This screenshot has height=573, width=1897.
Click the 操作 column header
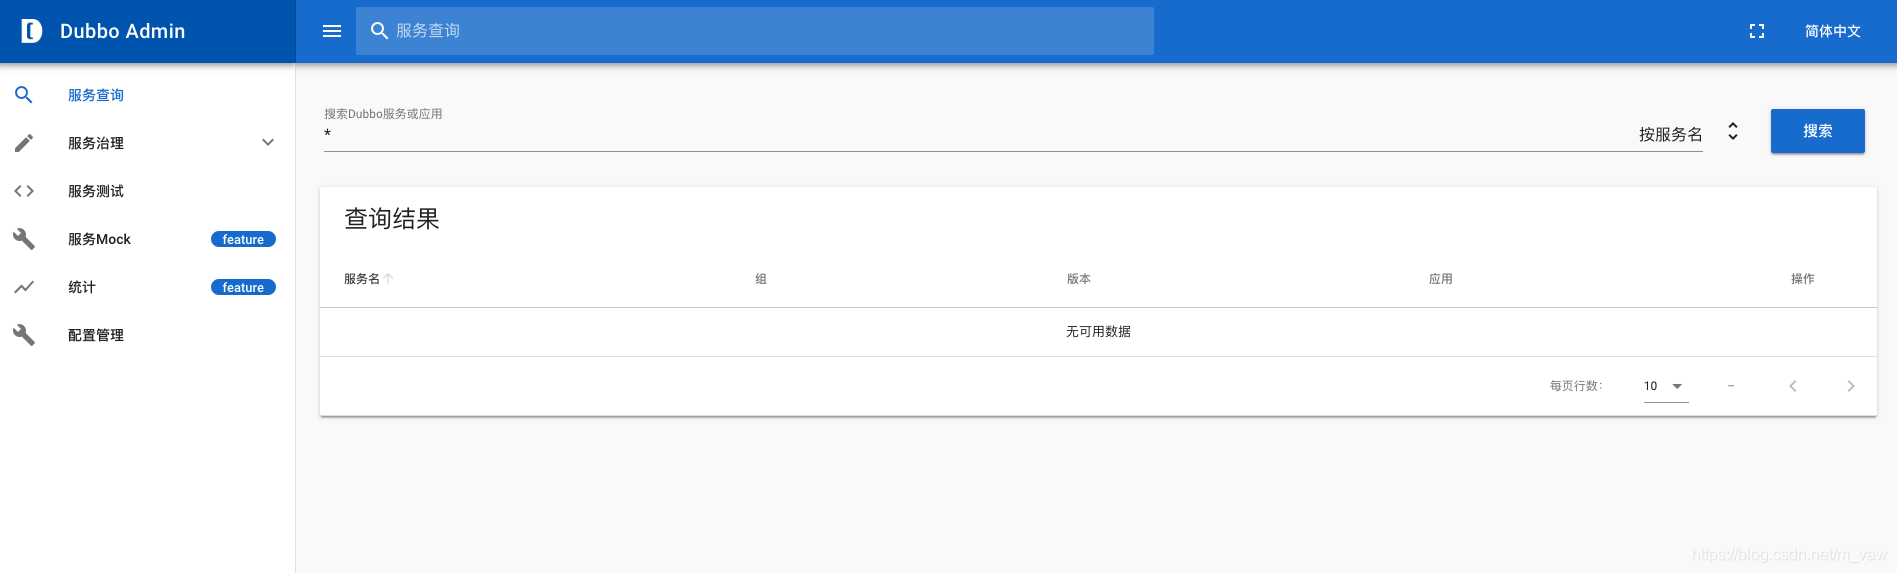pos(1803,279)
